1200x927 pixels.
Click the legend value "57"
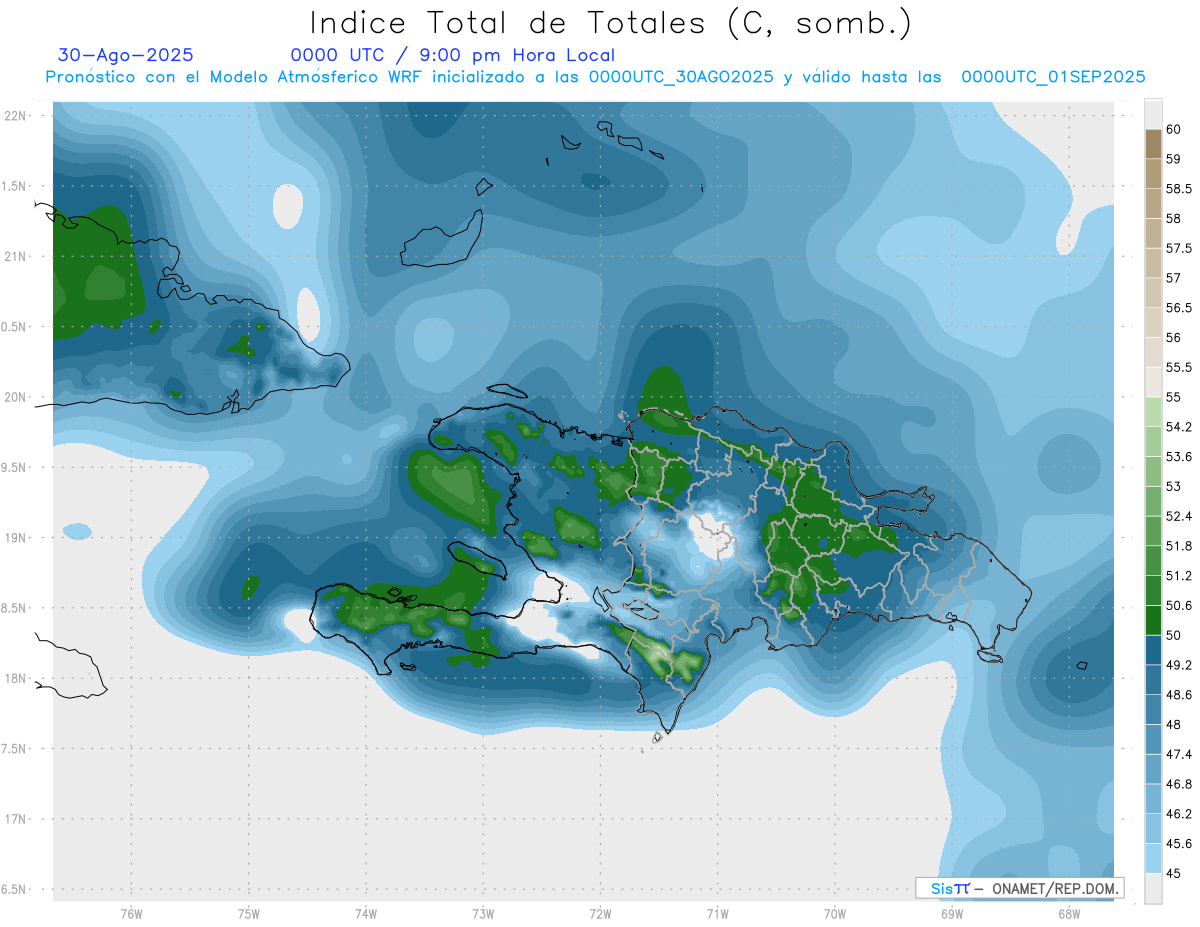click(x=1174, y=278)
